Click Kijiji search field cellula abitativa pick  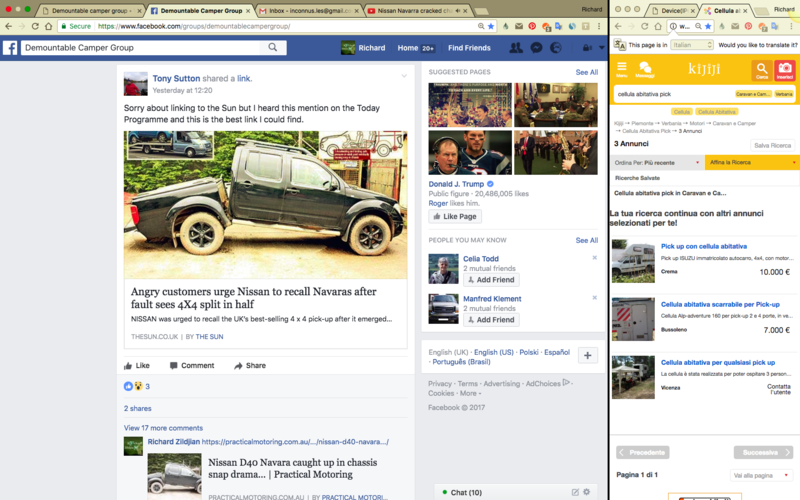[x=673, y=94]
